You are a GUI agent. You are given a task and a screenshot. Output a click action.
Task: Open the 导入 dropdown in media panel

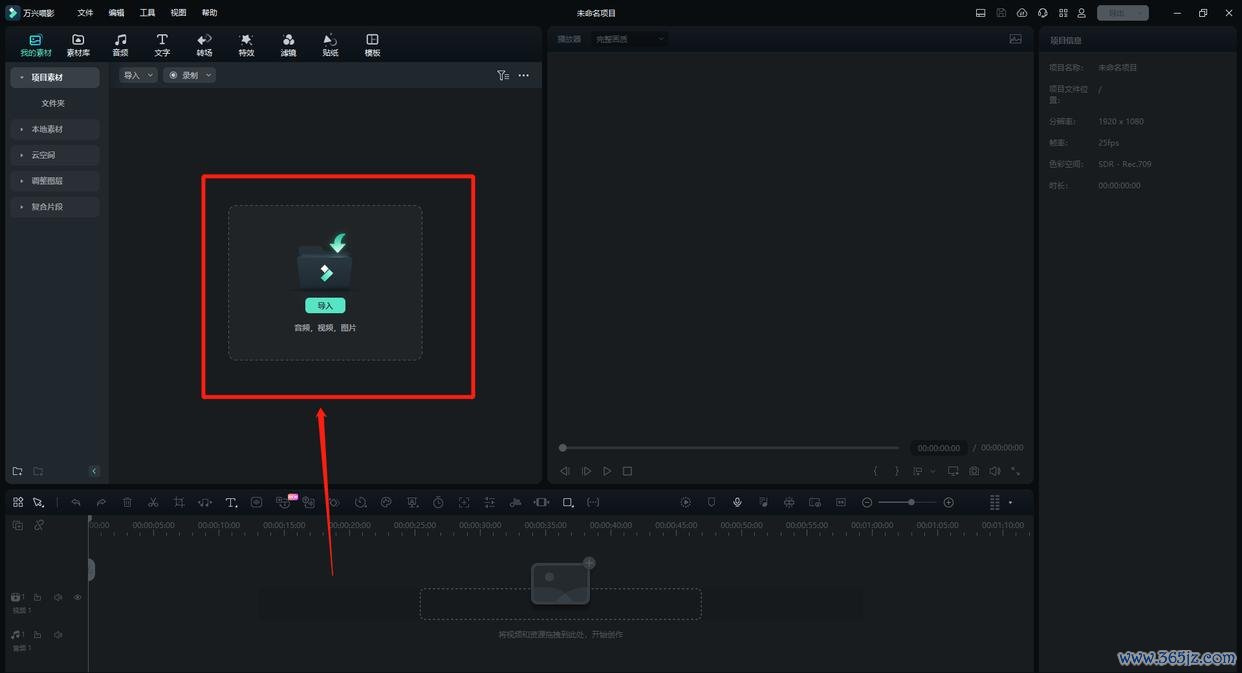(x=138, y=75)
